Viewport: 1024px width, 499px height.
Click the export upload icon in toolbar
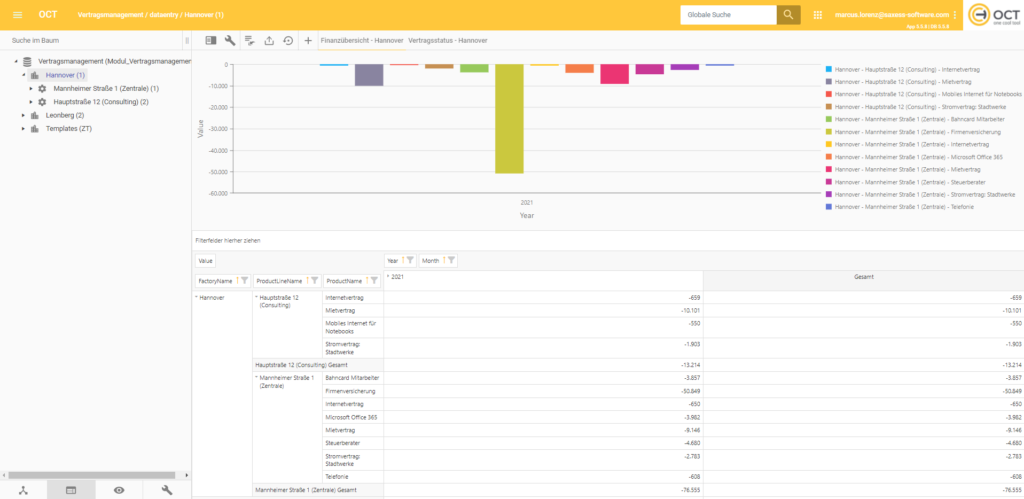point(268,41)
